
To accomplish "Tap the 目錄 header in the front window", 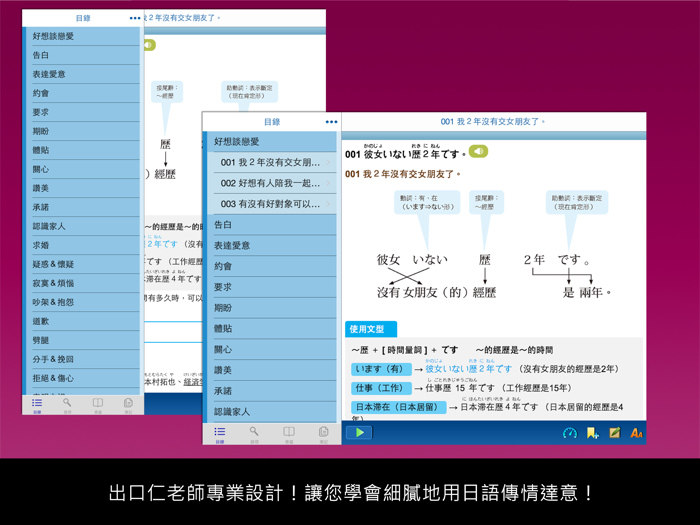I will pyautogui.click(x=272, y=122).
